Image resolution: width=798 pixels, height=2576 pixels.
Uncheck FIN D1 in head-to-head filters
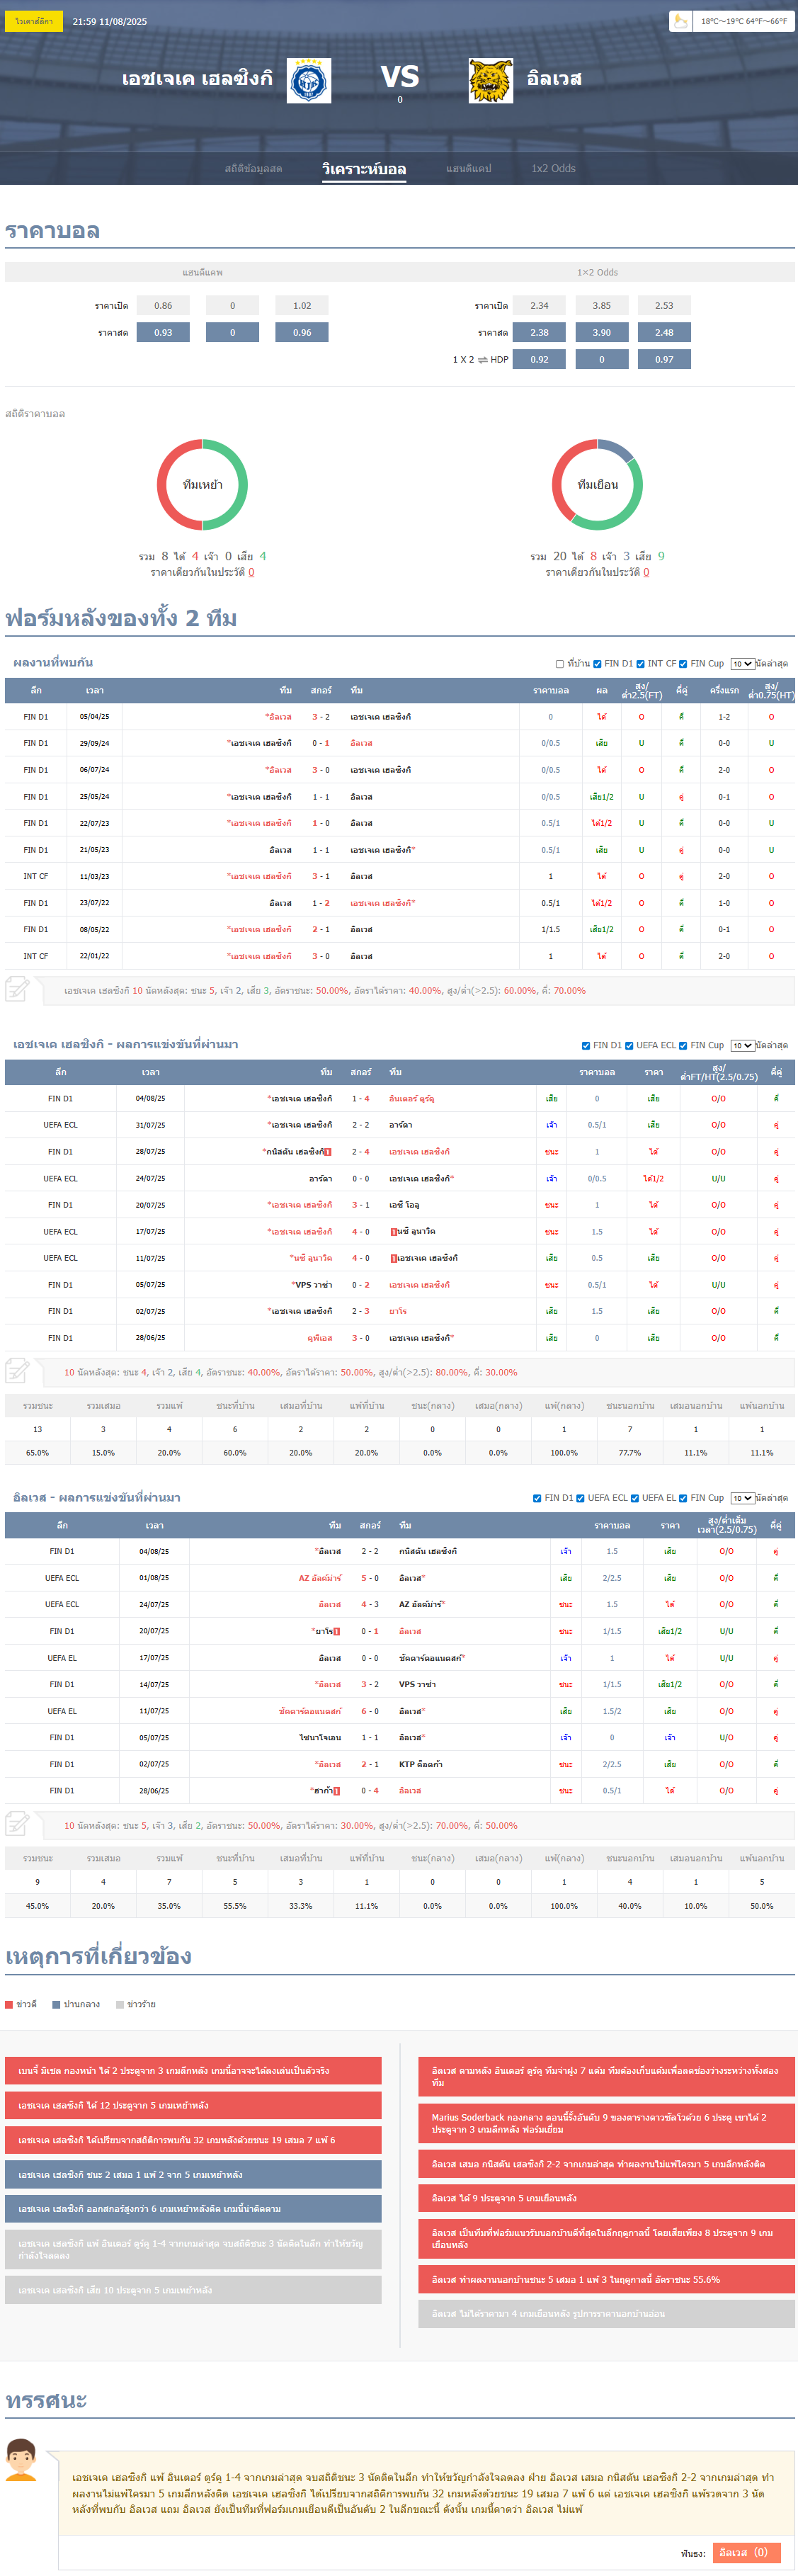pos(597,664)
